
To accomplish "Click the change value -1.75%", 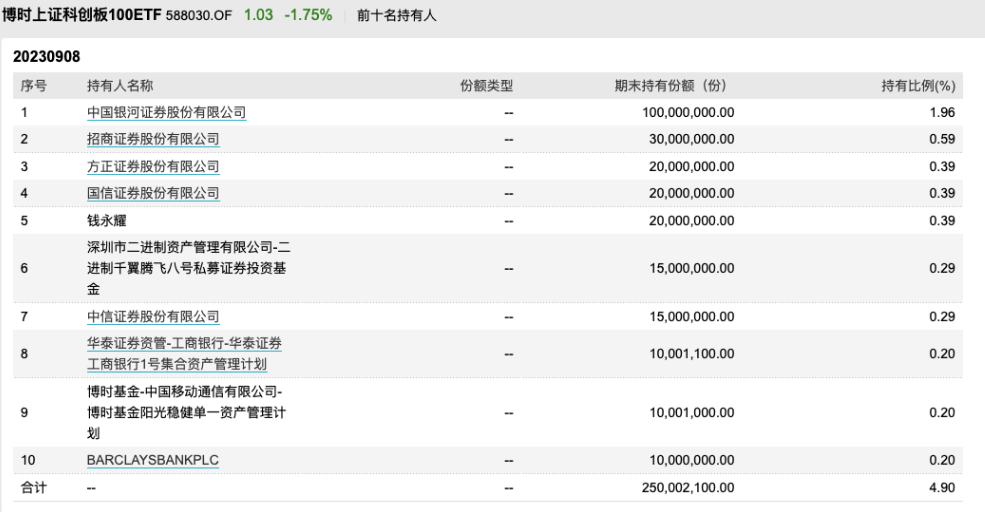I will pyautogui.click(x=308, y=15).
